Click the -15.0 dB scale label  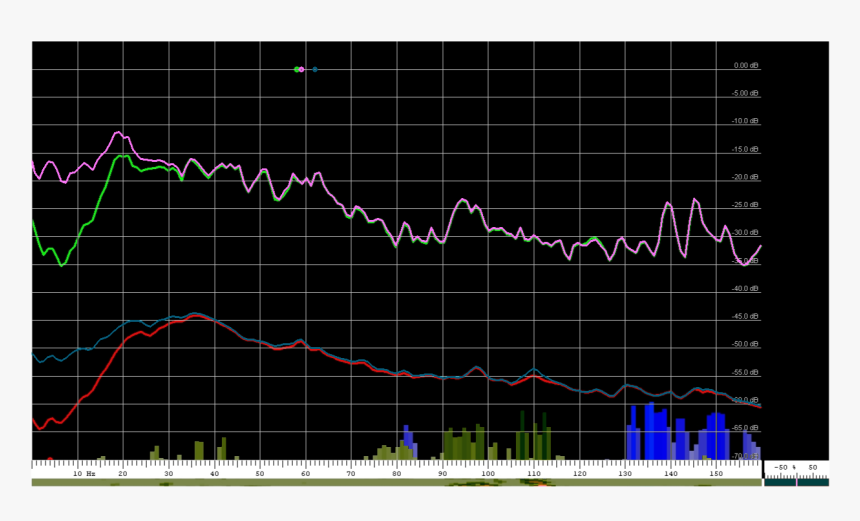tap(745, 149)
